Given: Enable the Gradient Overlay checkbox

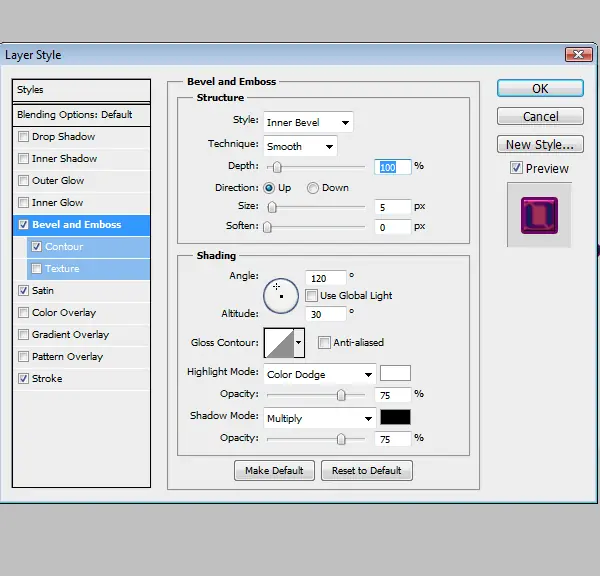Looking at the screenshot, I should tap(23, 335).
